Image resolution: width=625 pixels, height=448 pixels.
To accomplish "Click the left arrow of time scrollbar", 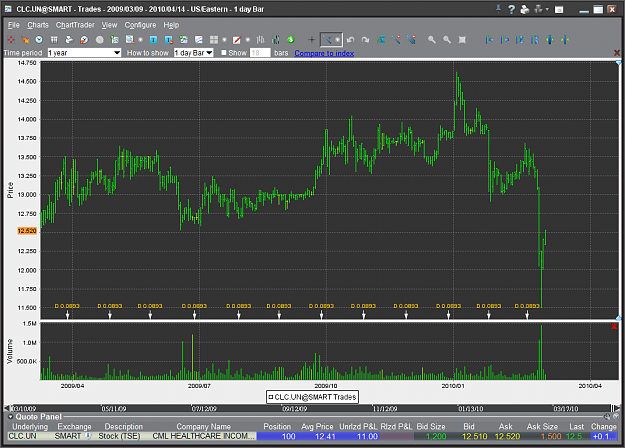I will tap(6, 408).
